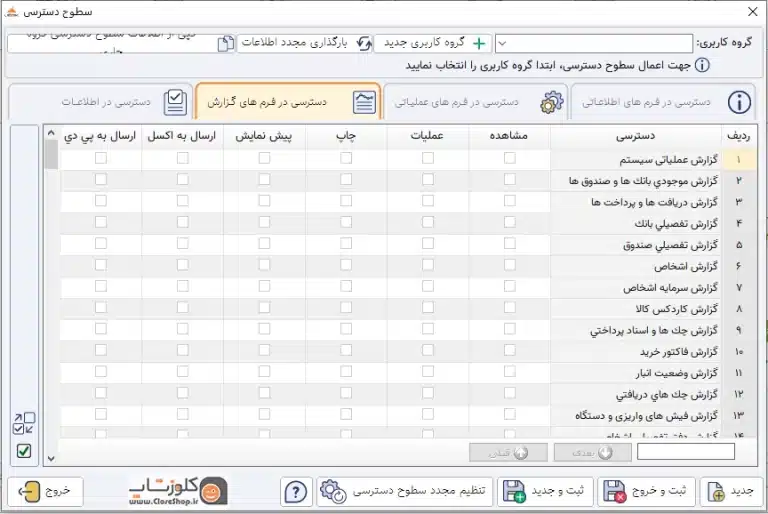Click ثبت و جدید button label
The width and height of the screenshot is (768, 514).
[x=558, y=491]
